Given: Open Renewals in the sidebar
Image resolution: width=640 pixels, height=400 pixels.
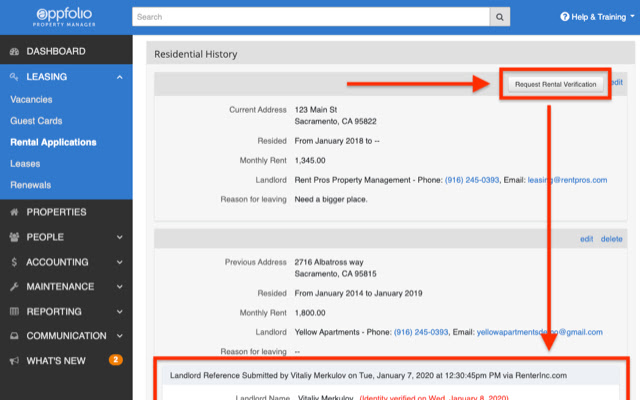Looking at the screenshot, I should click(31, 185).
